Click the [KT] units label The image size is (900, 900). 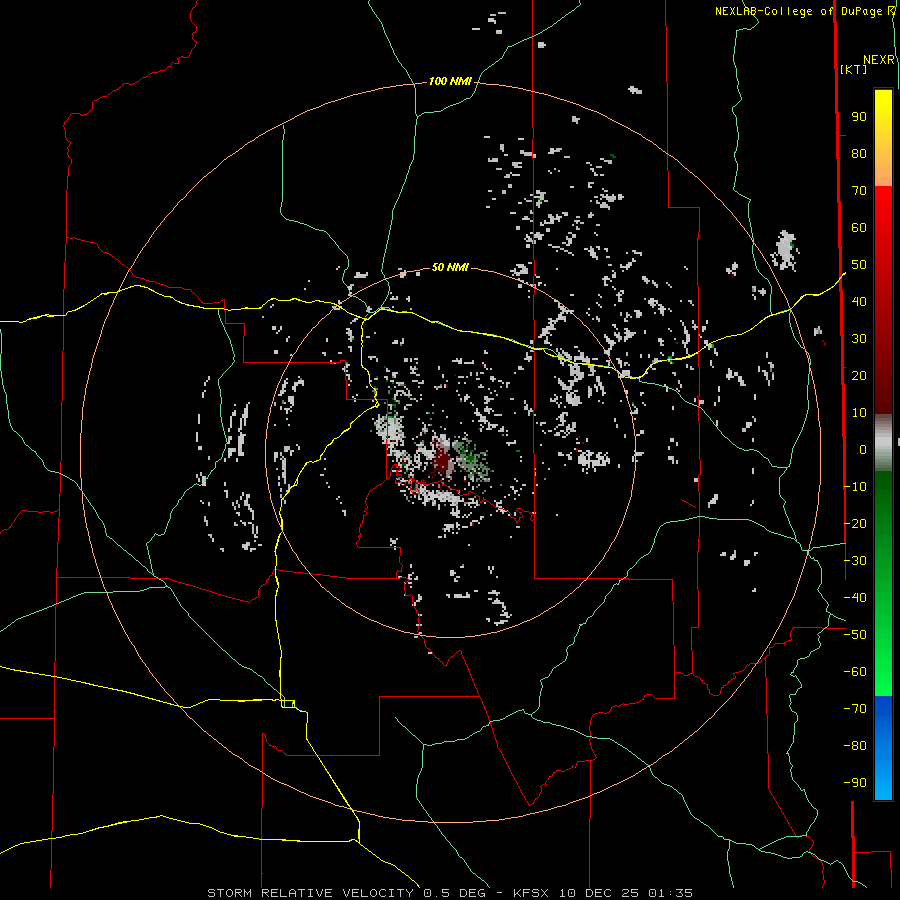(854, 69)
